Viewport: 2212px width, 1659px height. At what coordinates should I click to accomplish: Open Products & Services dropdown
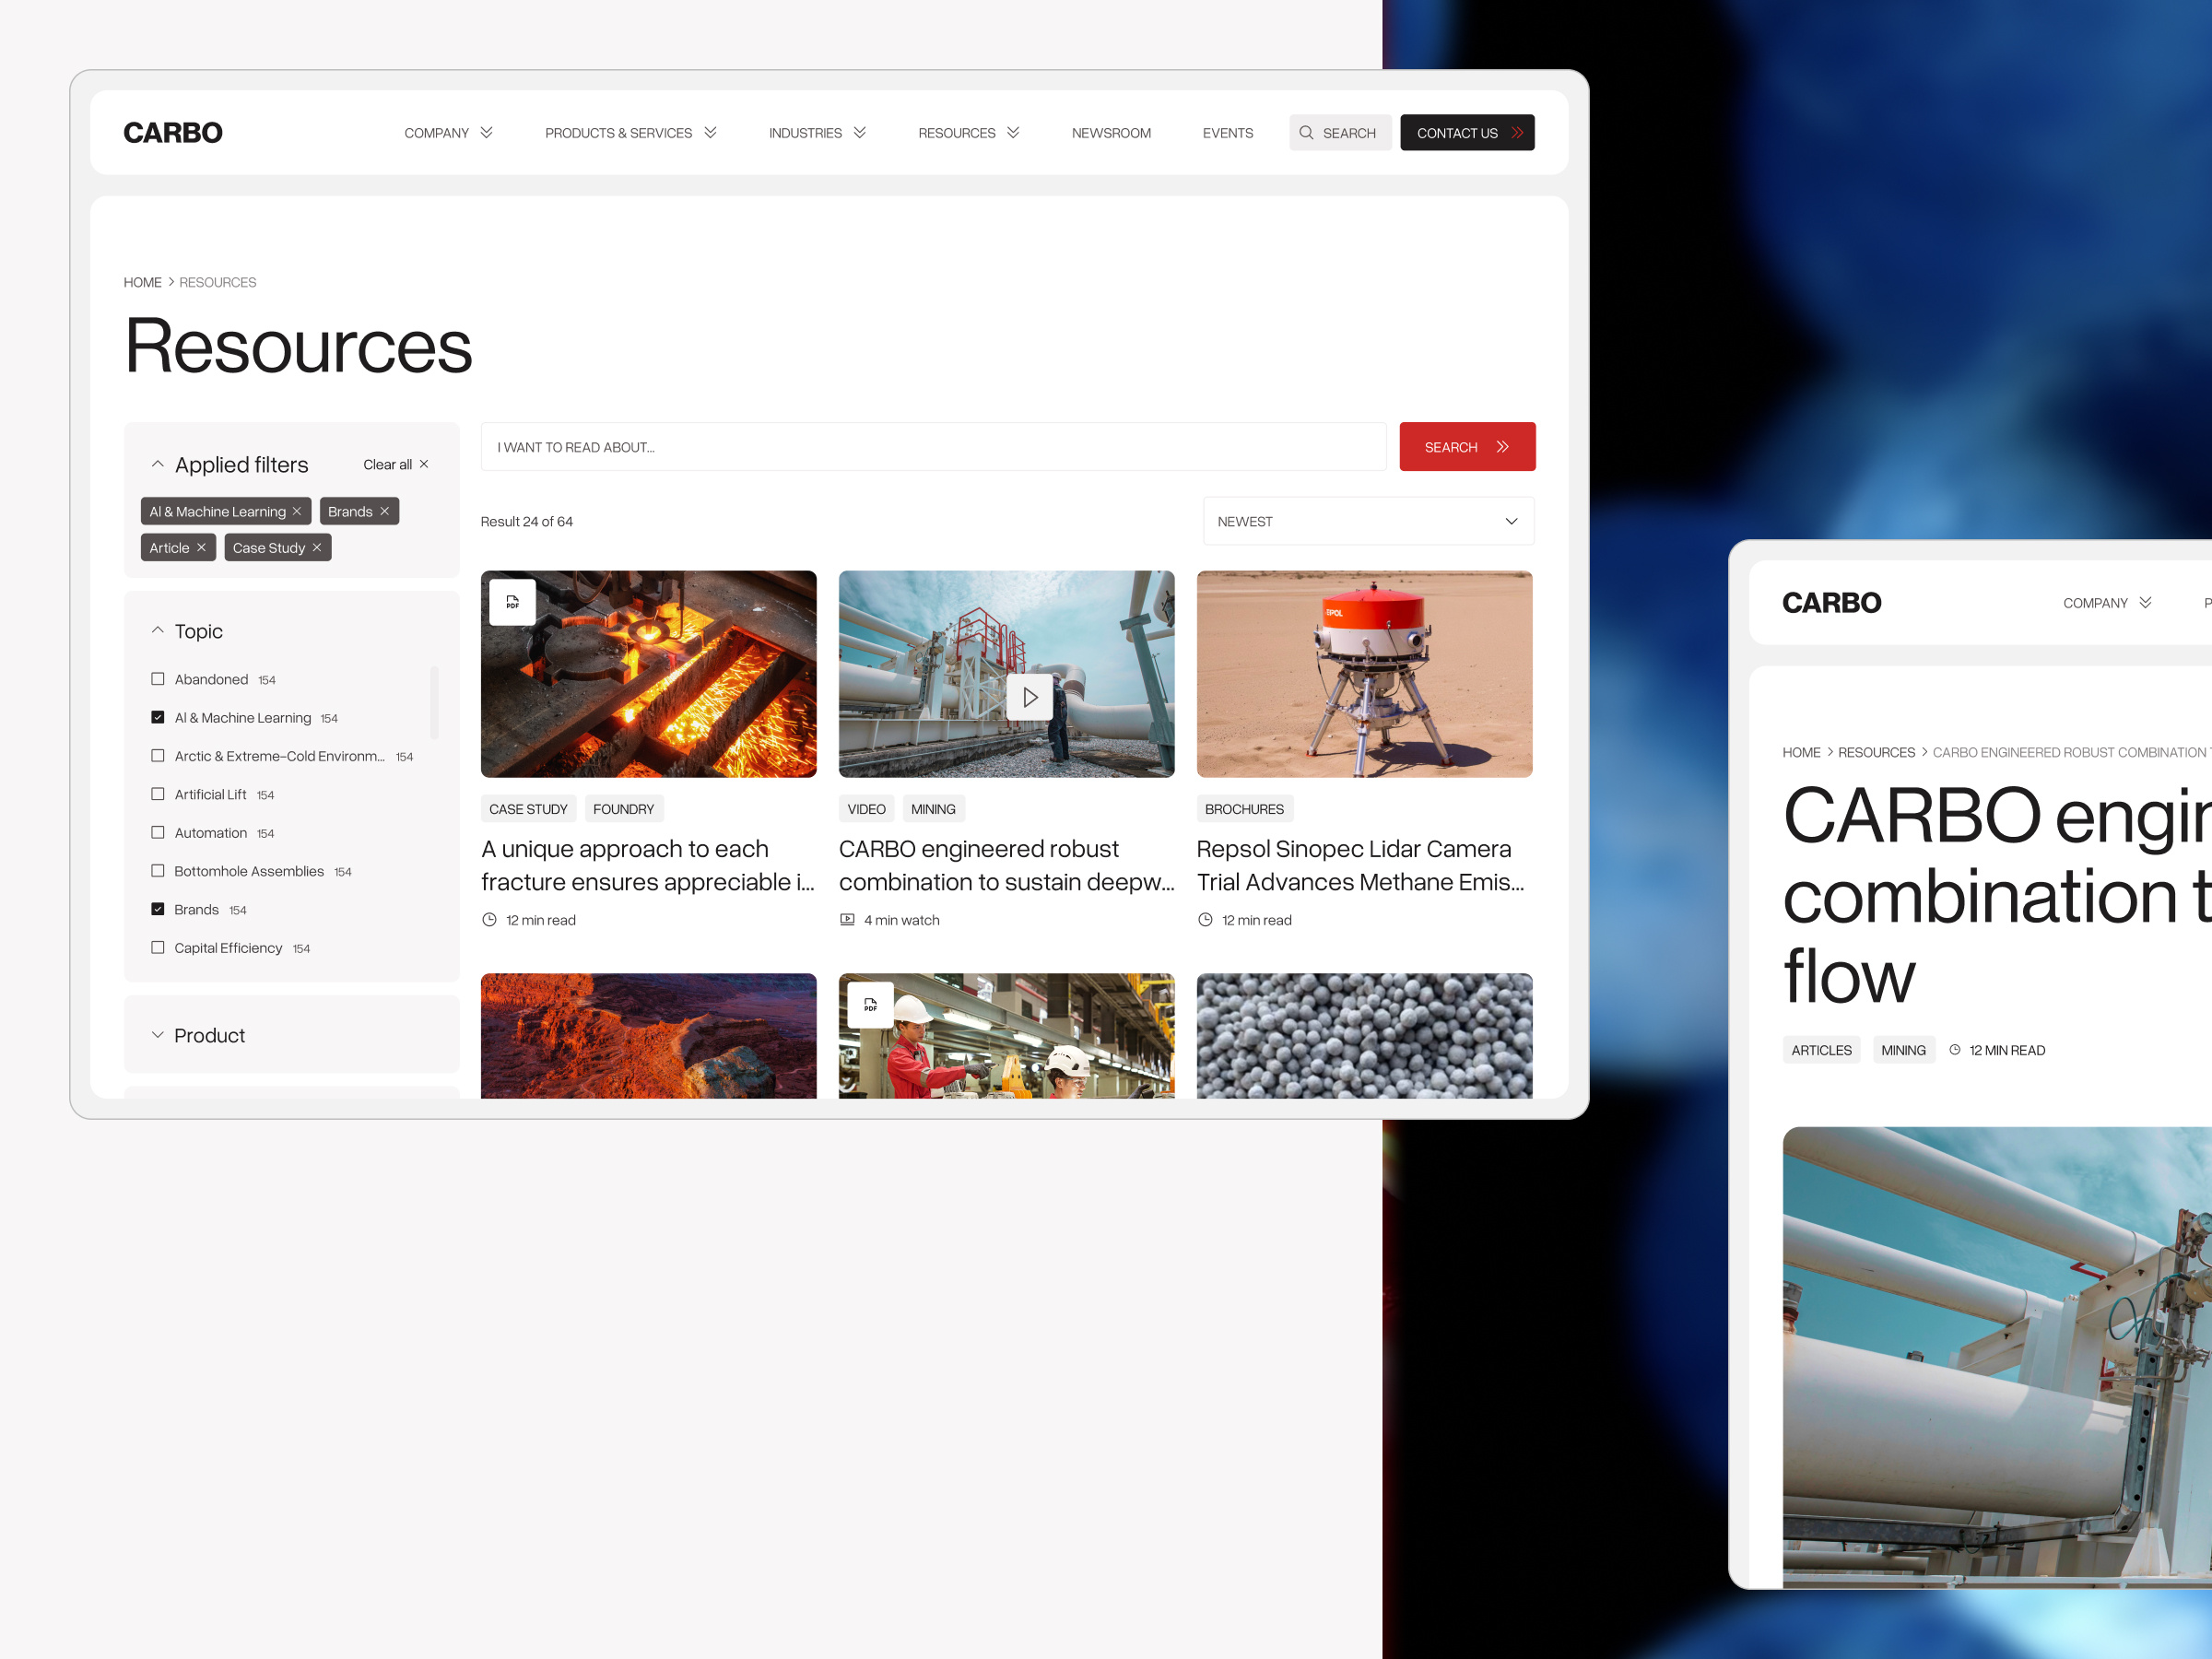pyautogui.click(x=631, y=133)
